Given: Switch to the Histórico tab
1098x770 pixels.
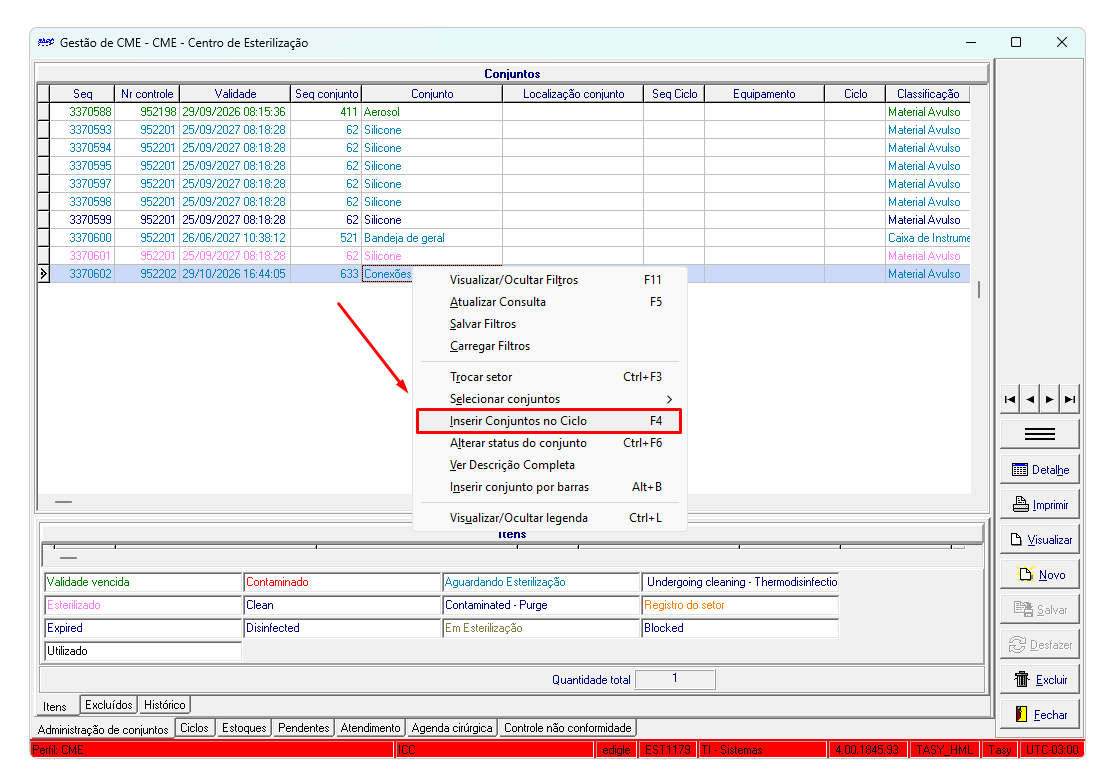Looking at the screenshot, I should pos(165,705).
